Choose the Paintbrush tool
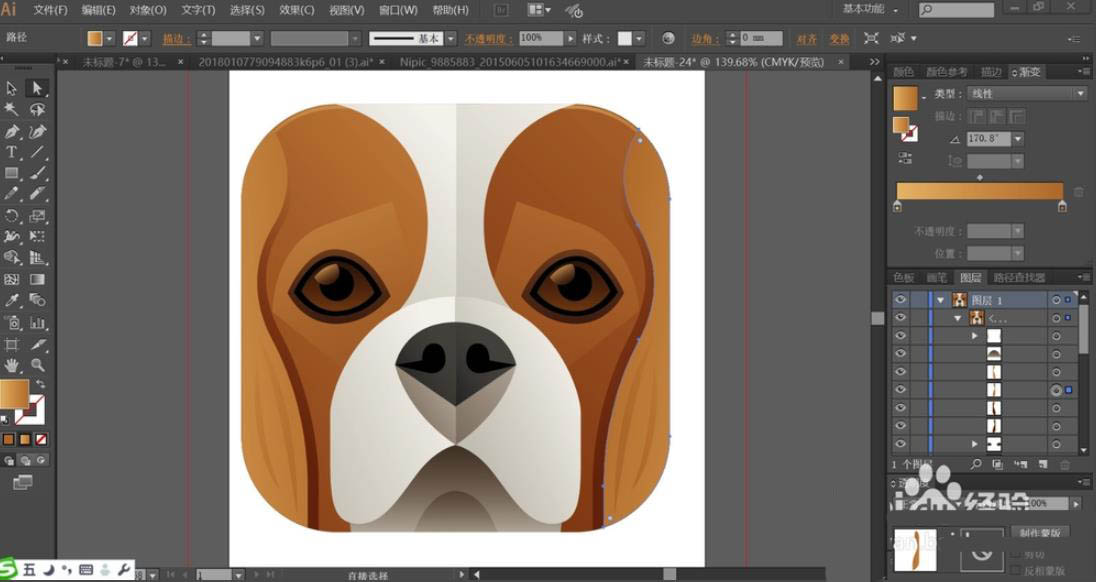The width and height of the screenshot is (1096, 582). [x=37, y=173]
